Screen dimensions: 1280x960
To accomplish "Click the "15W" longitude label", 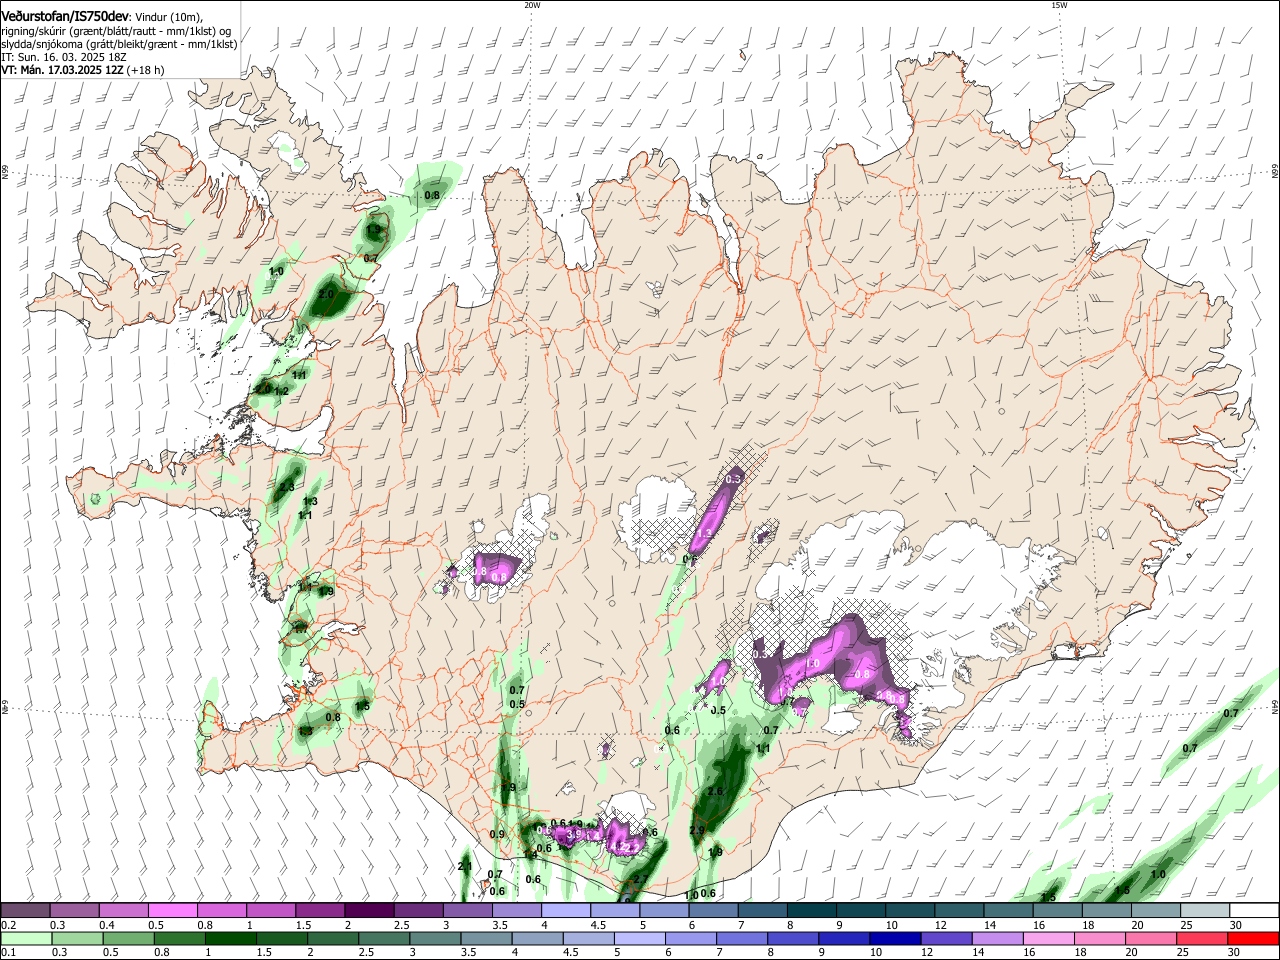I will click(x=1059, y=5).
